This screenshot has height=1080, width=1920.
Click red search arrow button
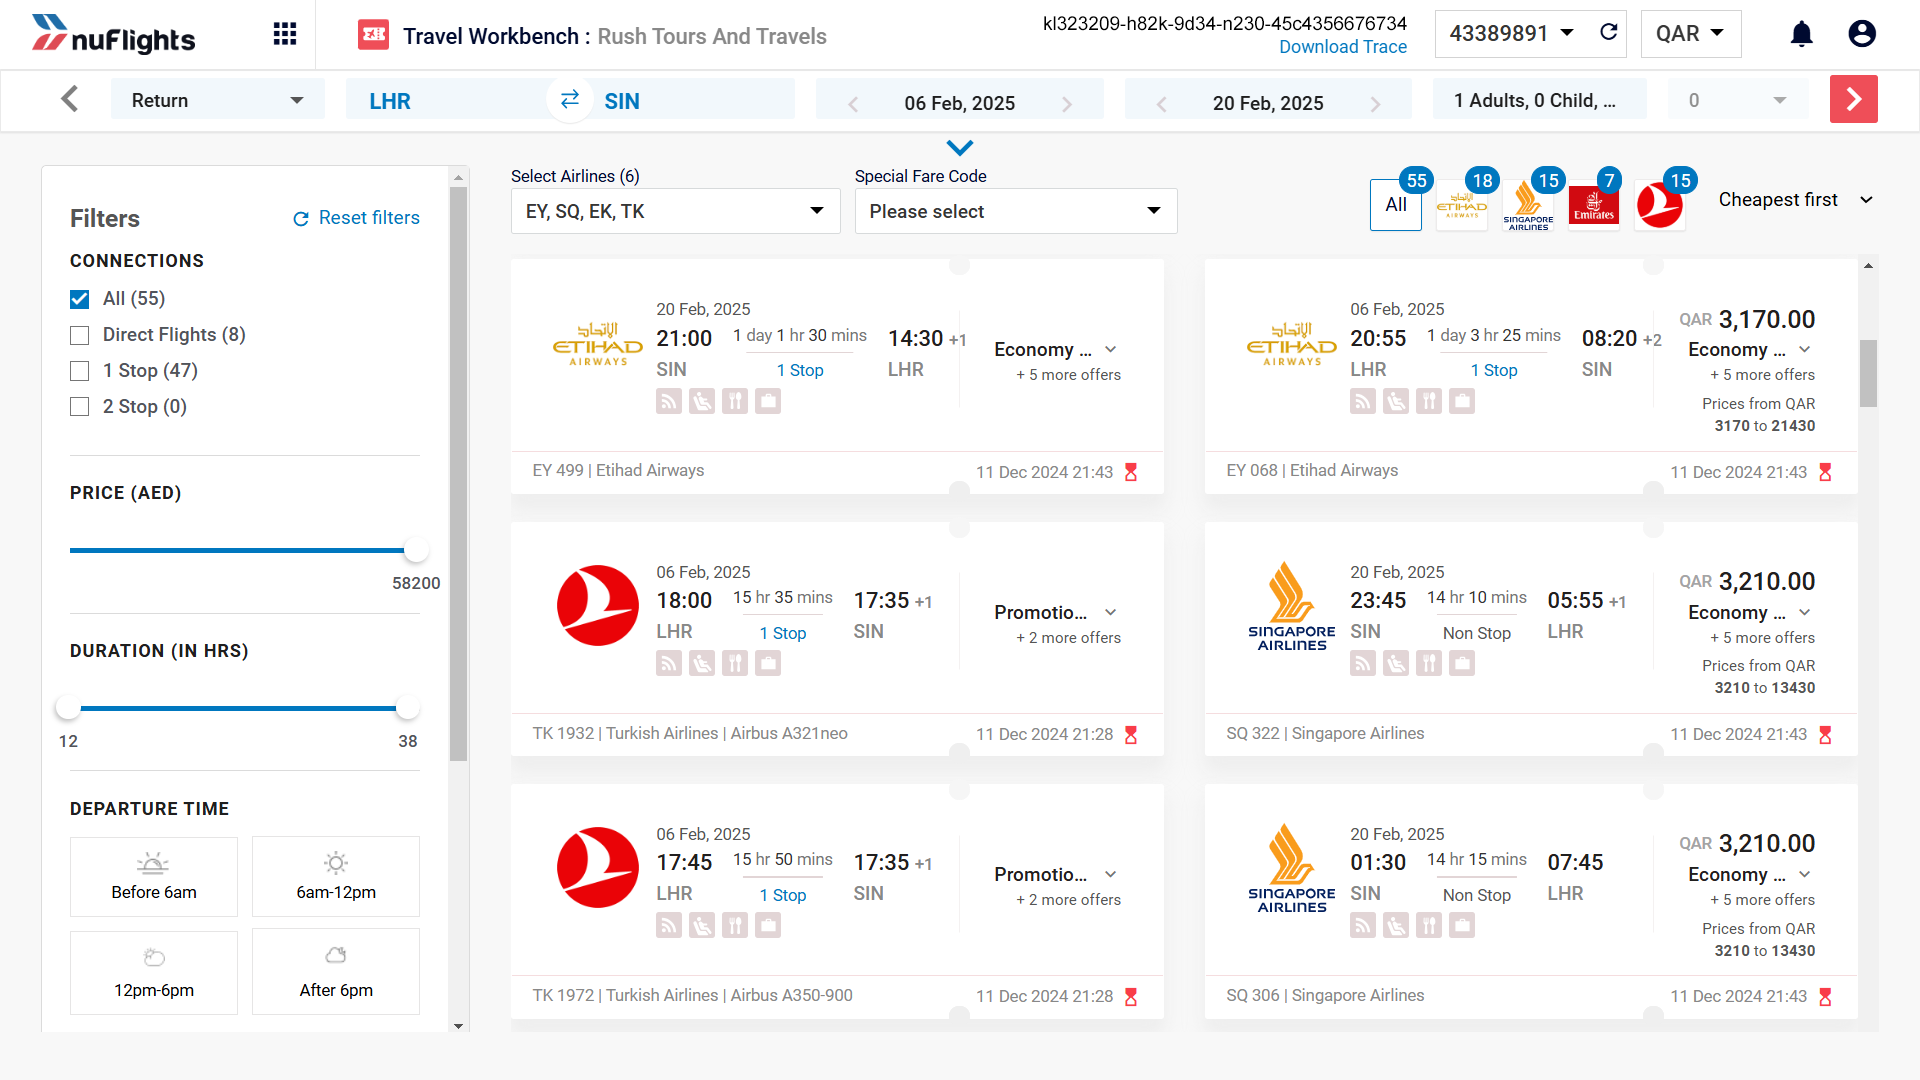coord(1853,99)
